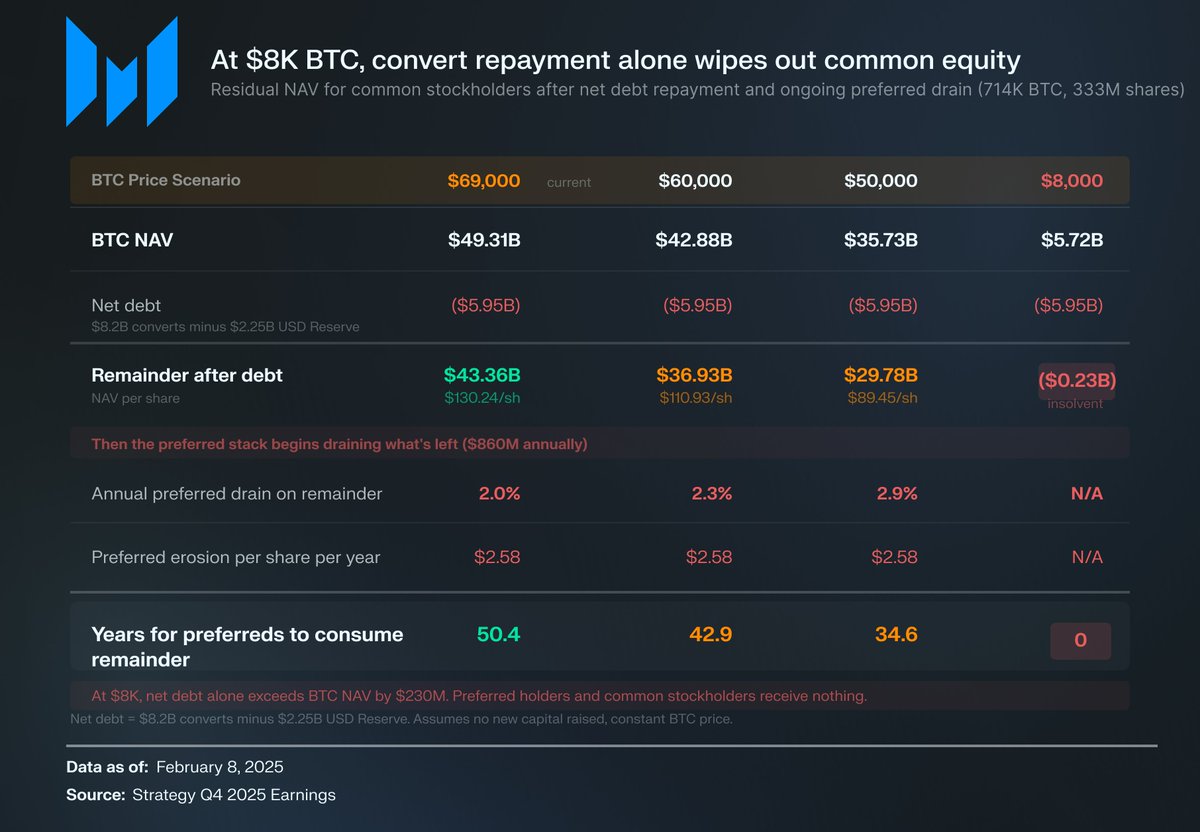Screen dimensions: 1200x832
Task: Click the preferred stack draining red banner
Action: pos(339,444)
